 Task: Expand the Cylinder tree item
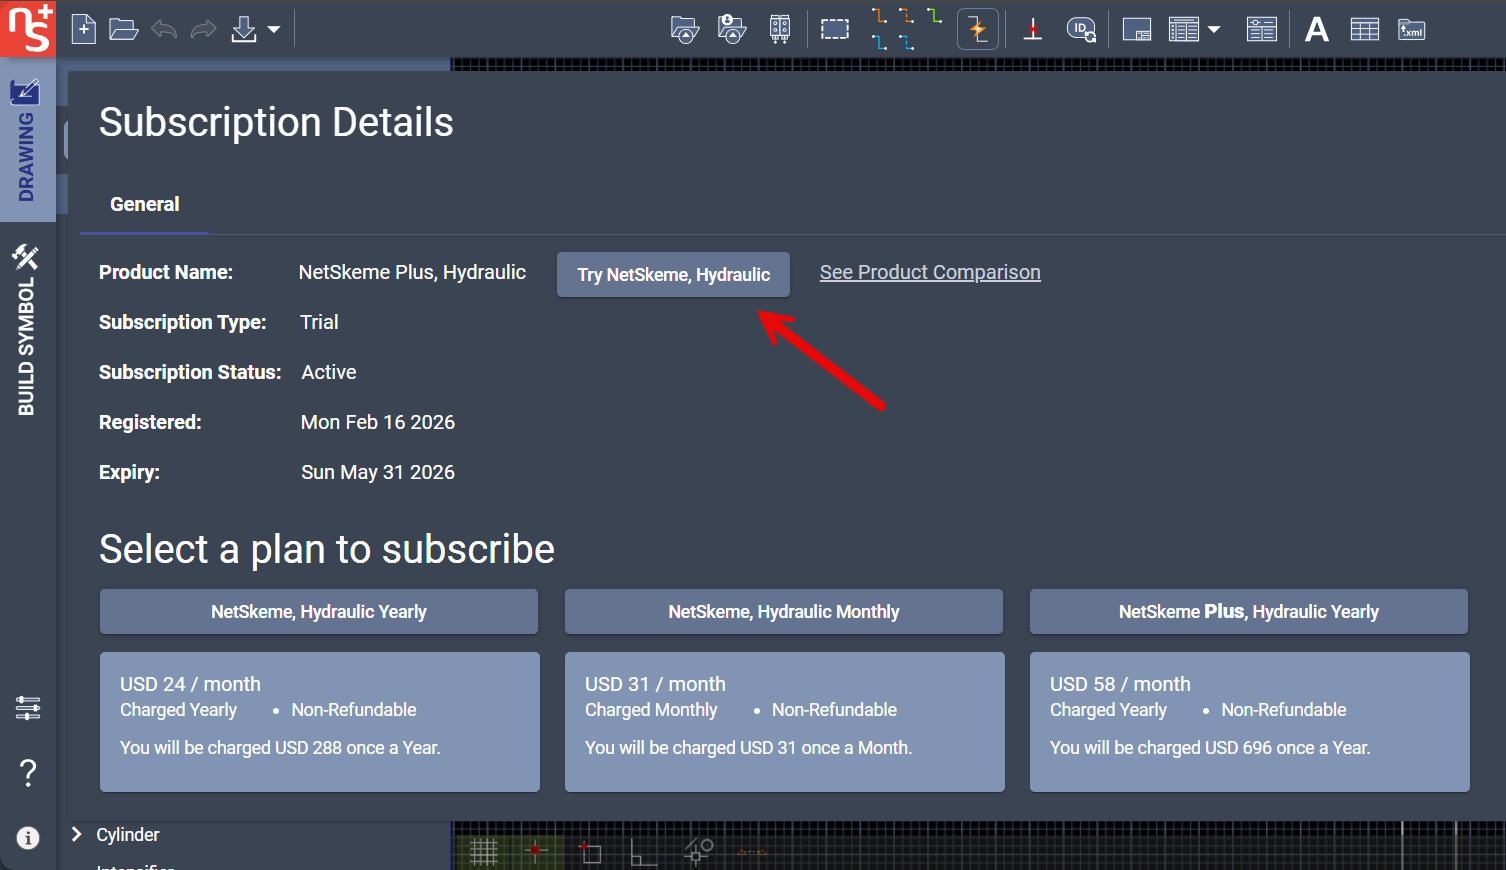[x=76, y=834]
